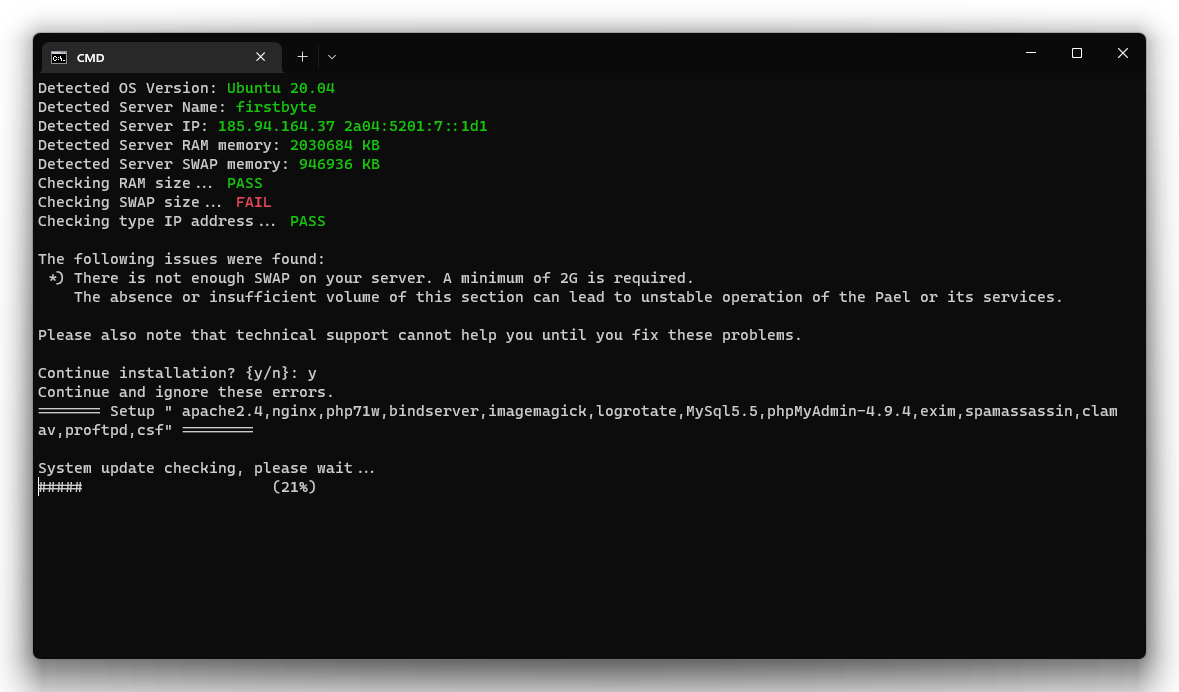Close the terminal window
The height and width of the screenshot is (692, 1179).
[x=1122, y=53]
